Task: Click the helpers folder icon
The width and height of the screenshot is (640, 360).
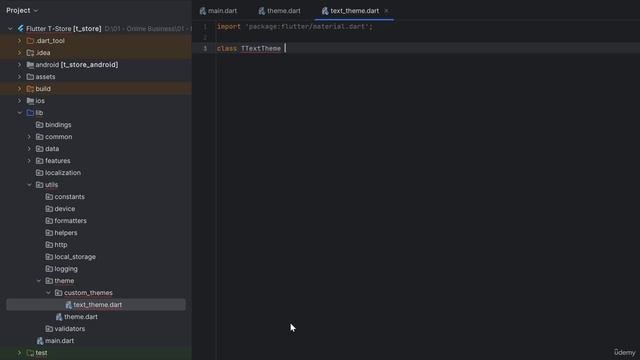Action: pyautogui.click(x=49, y=233)
